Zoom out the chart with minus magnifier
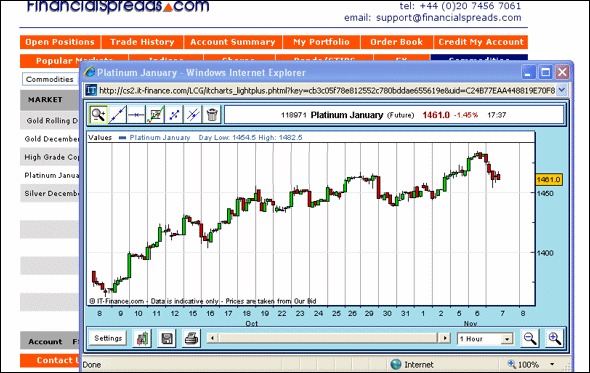The image size is (590, 373). (x=530, y=338)
